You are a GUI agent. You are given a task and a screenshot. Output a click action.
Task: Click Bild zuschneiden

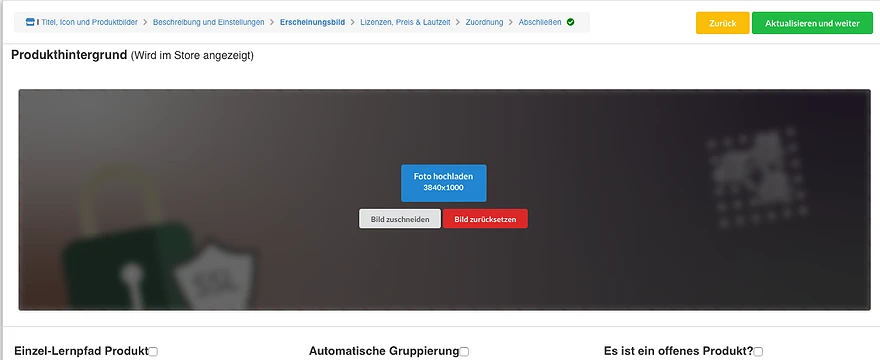pyautogui.click(x=400, y=219)
